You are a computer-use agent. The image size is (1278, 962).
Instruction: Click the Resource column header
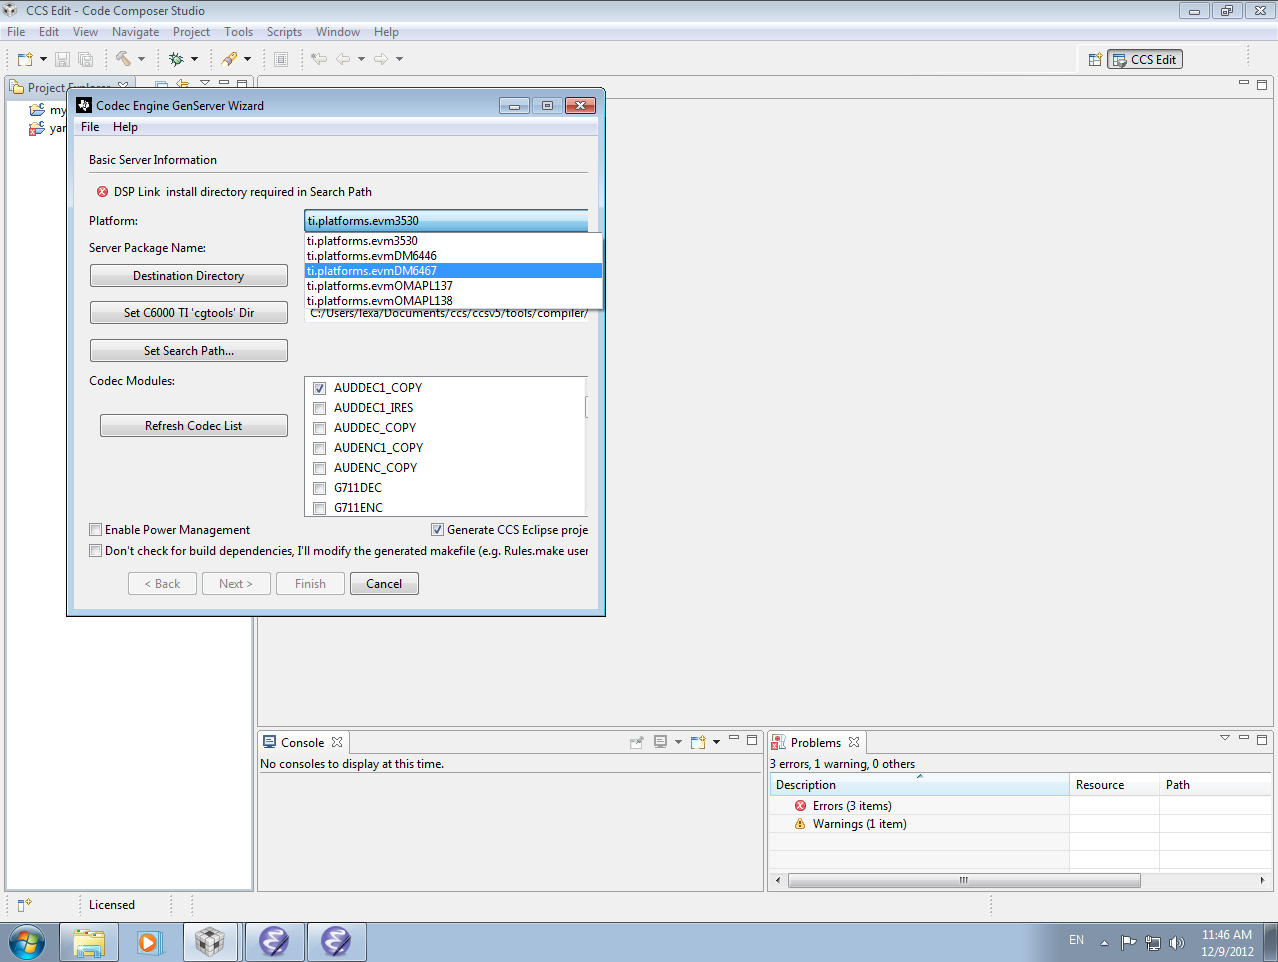coord(1114,785)
